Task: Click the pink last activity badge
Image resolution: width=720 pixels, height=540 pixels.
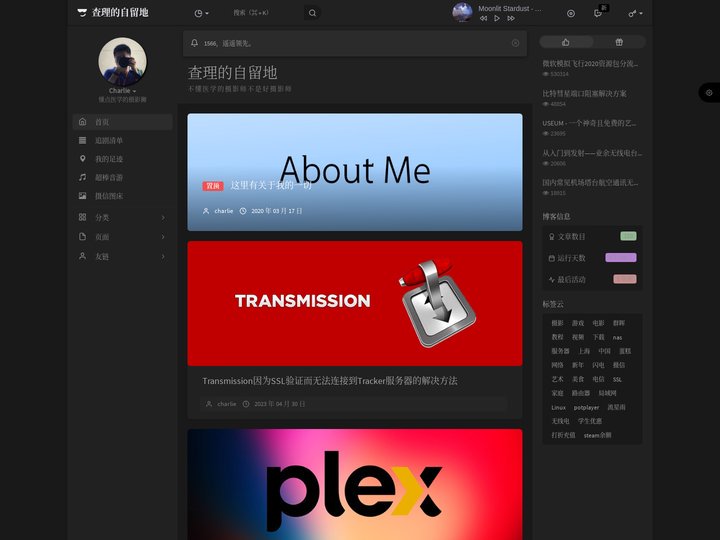Action: 625,279
